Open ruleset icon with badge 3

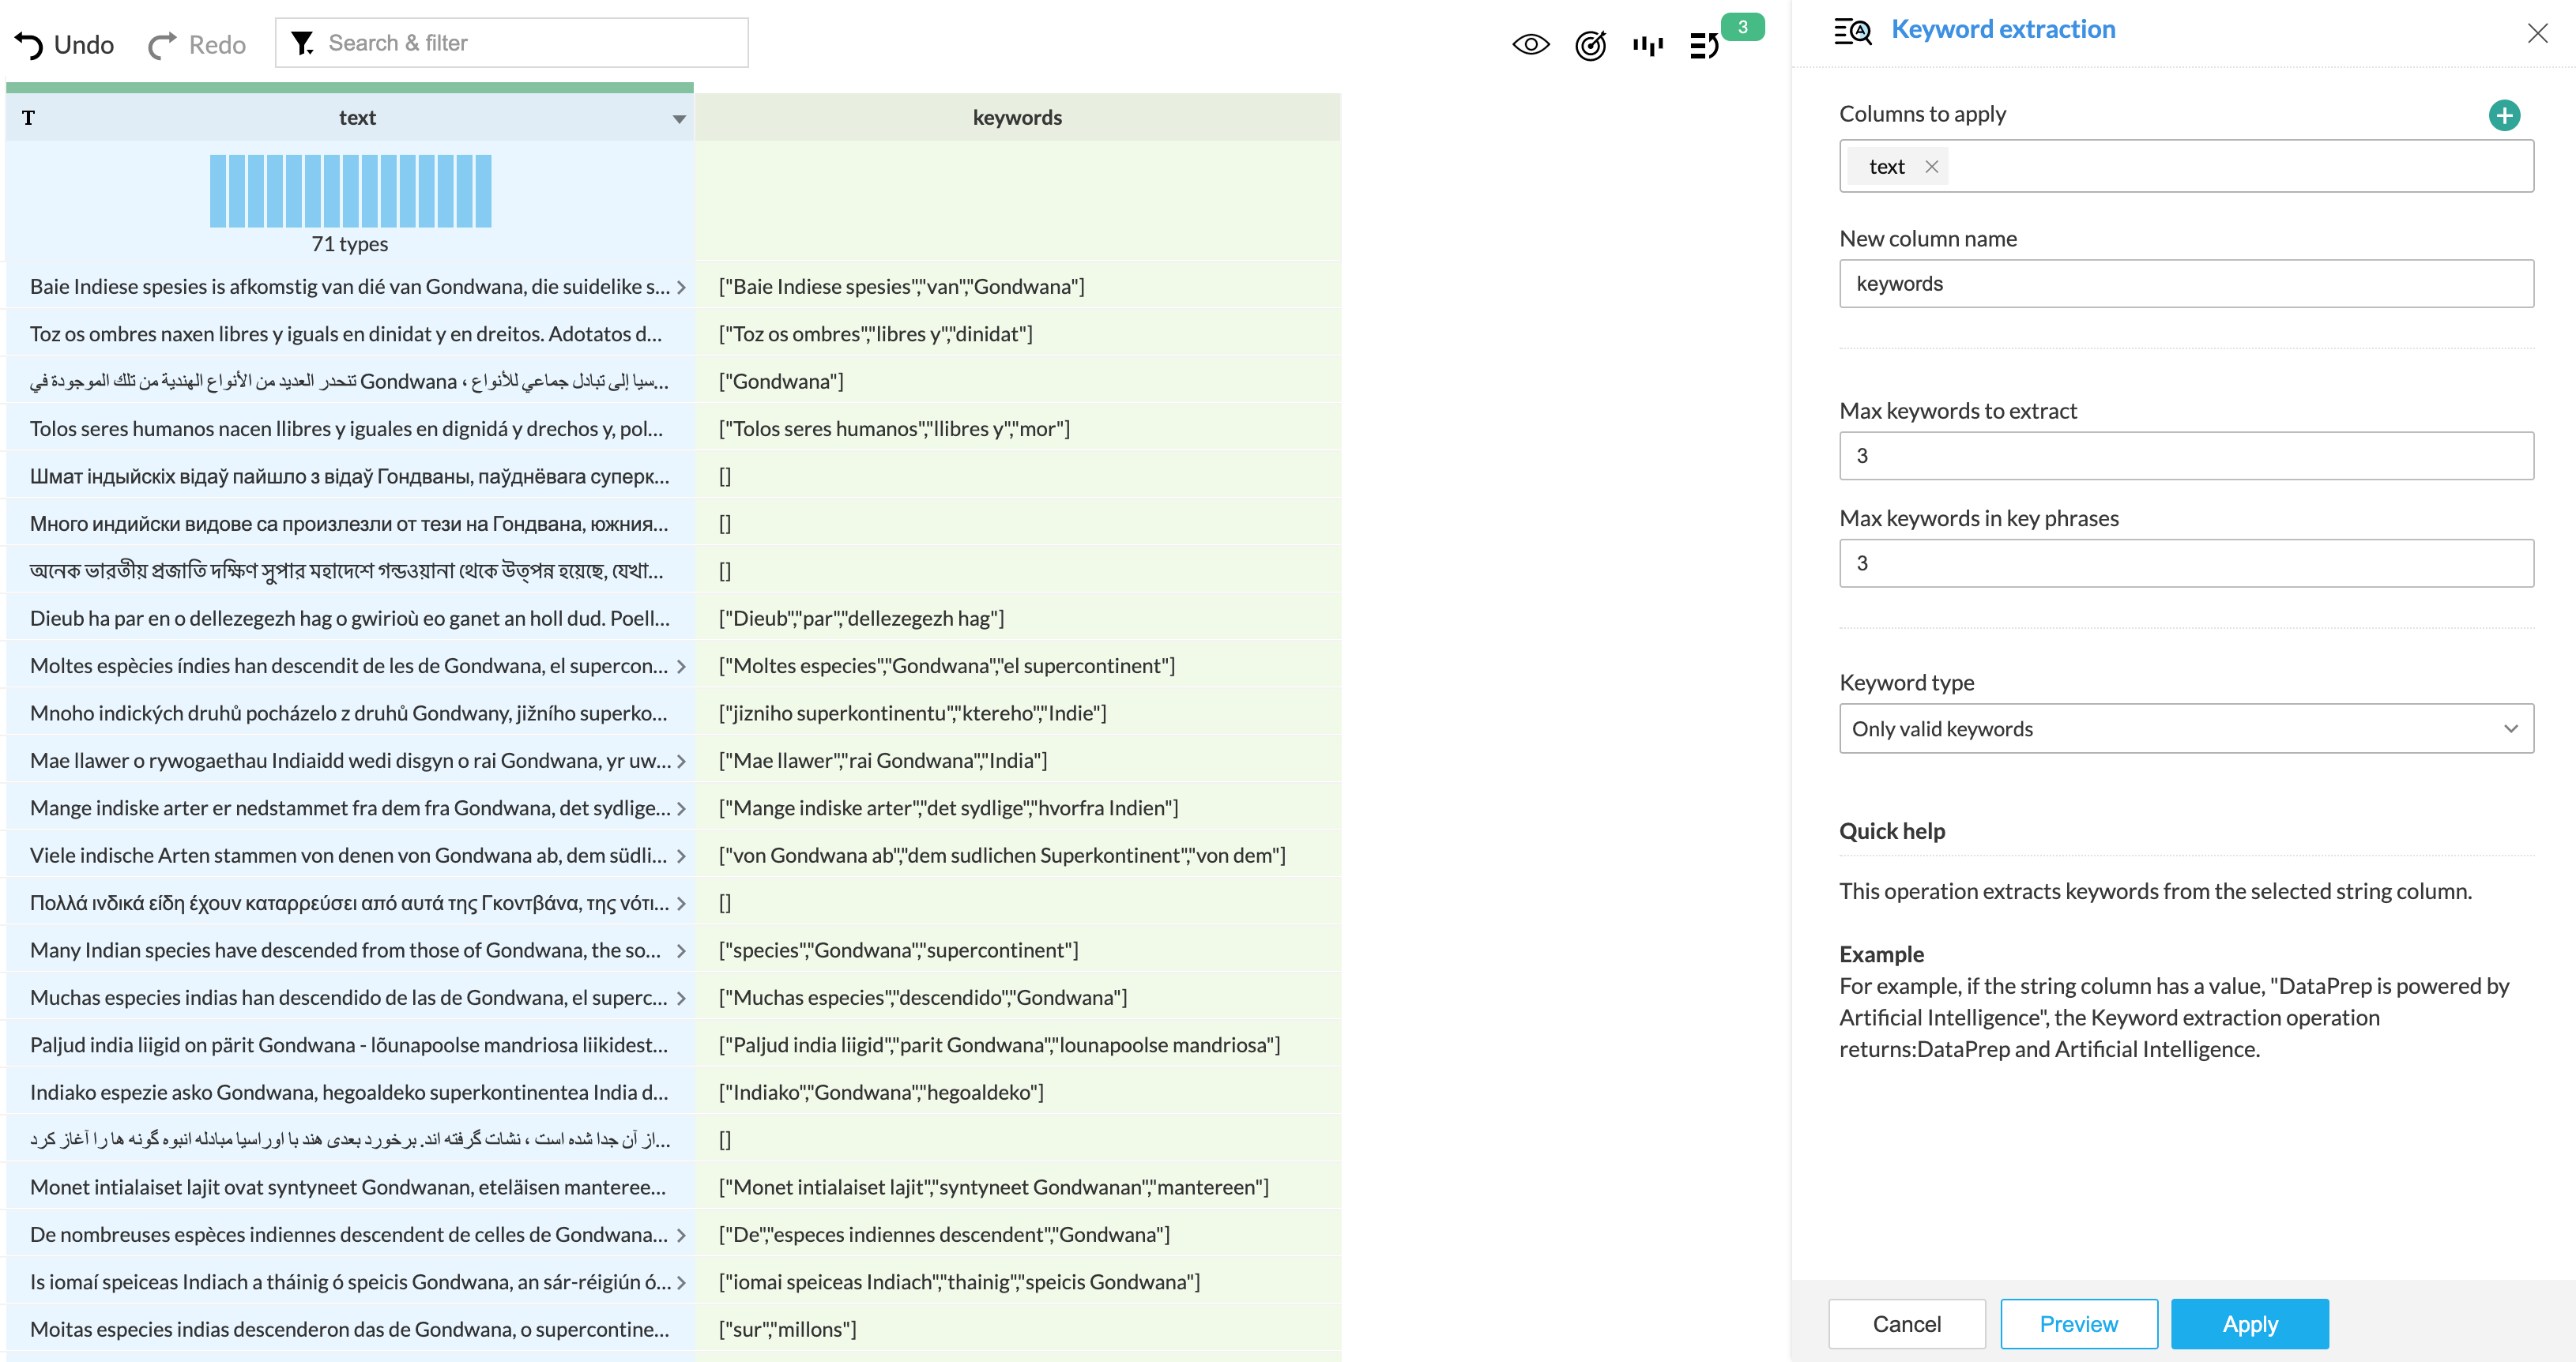(x=1705, y=45)
